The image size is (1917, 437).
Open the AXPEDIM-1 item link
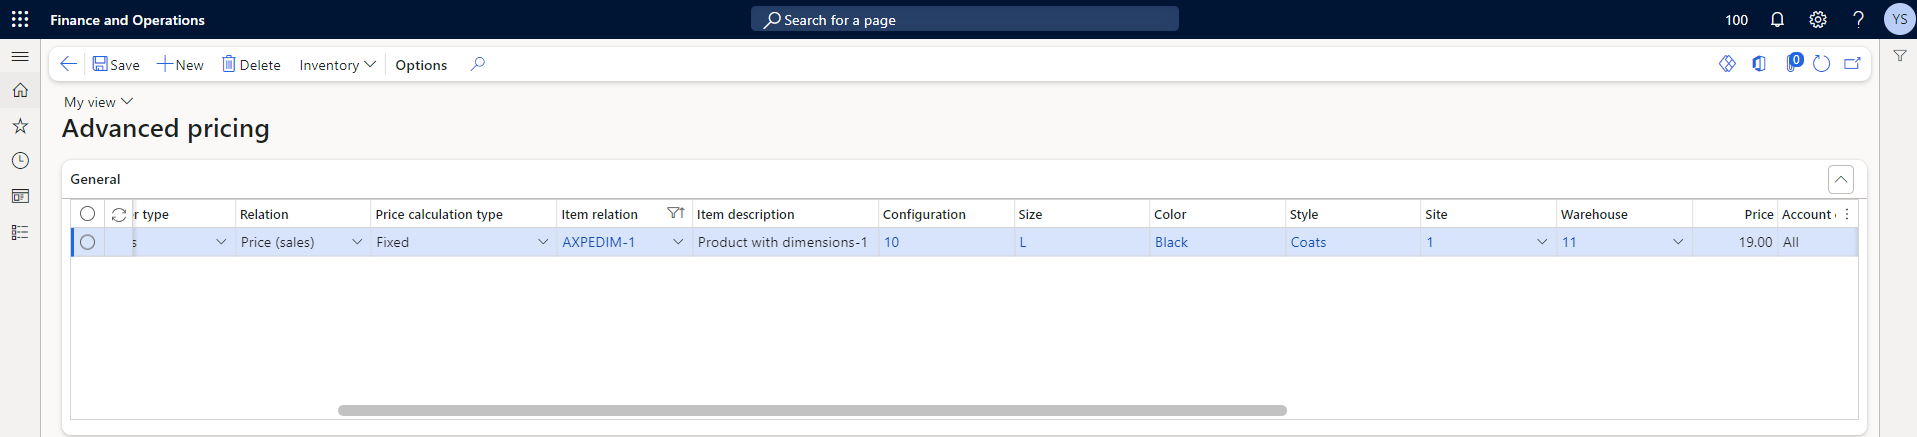(x=598, y=242)
